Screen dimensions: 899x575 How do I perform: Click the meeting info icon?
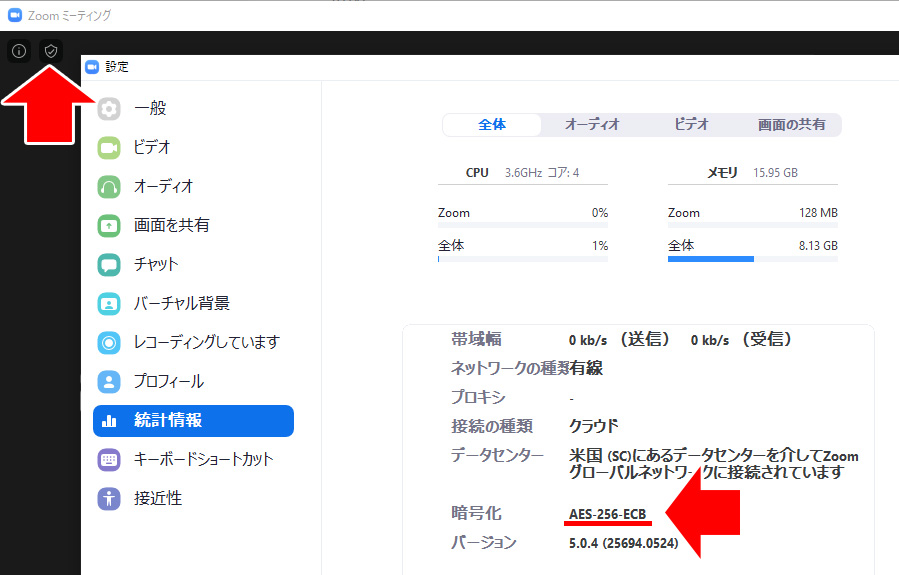point(19,50)
